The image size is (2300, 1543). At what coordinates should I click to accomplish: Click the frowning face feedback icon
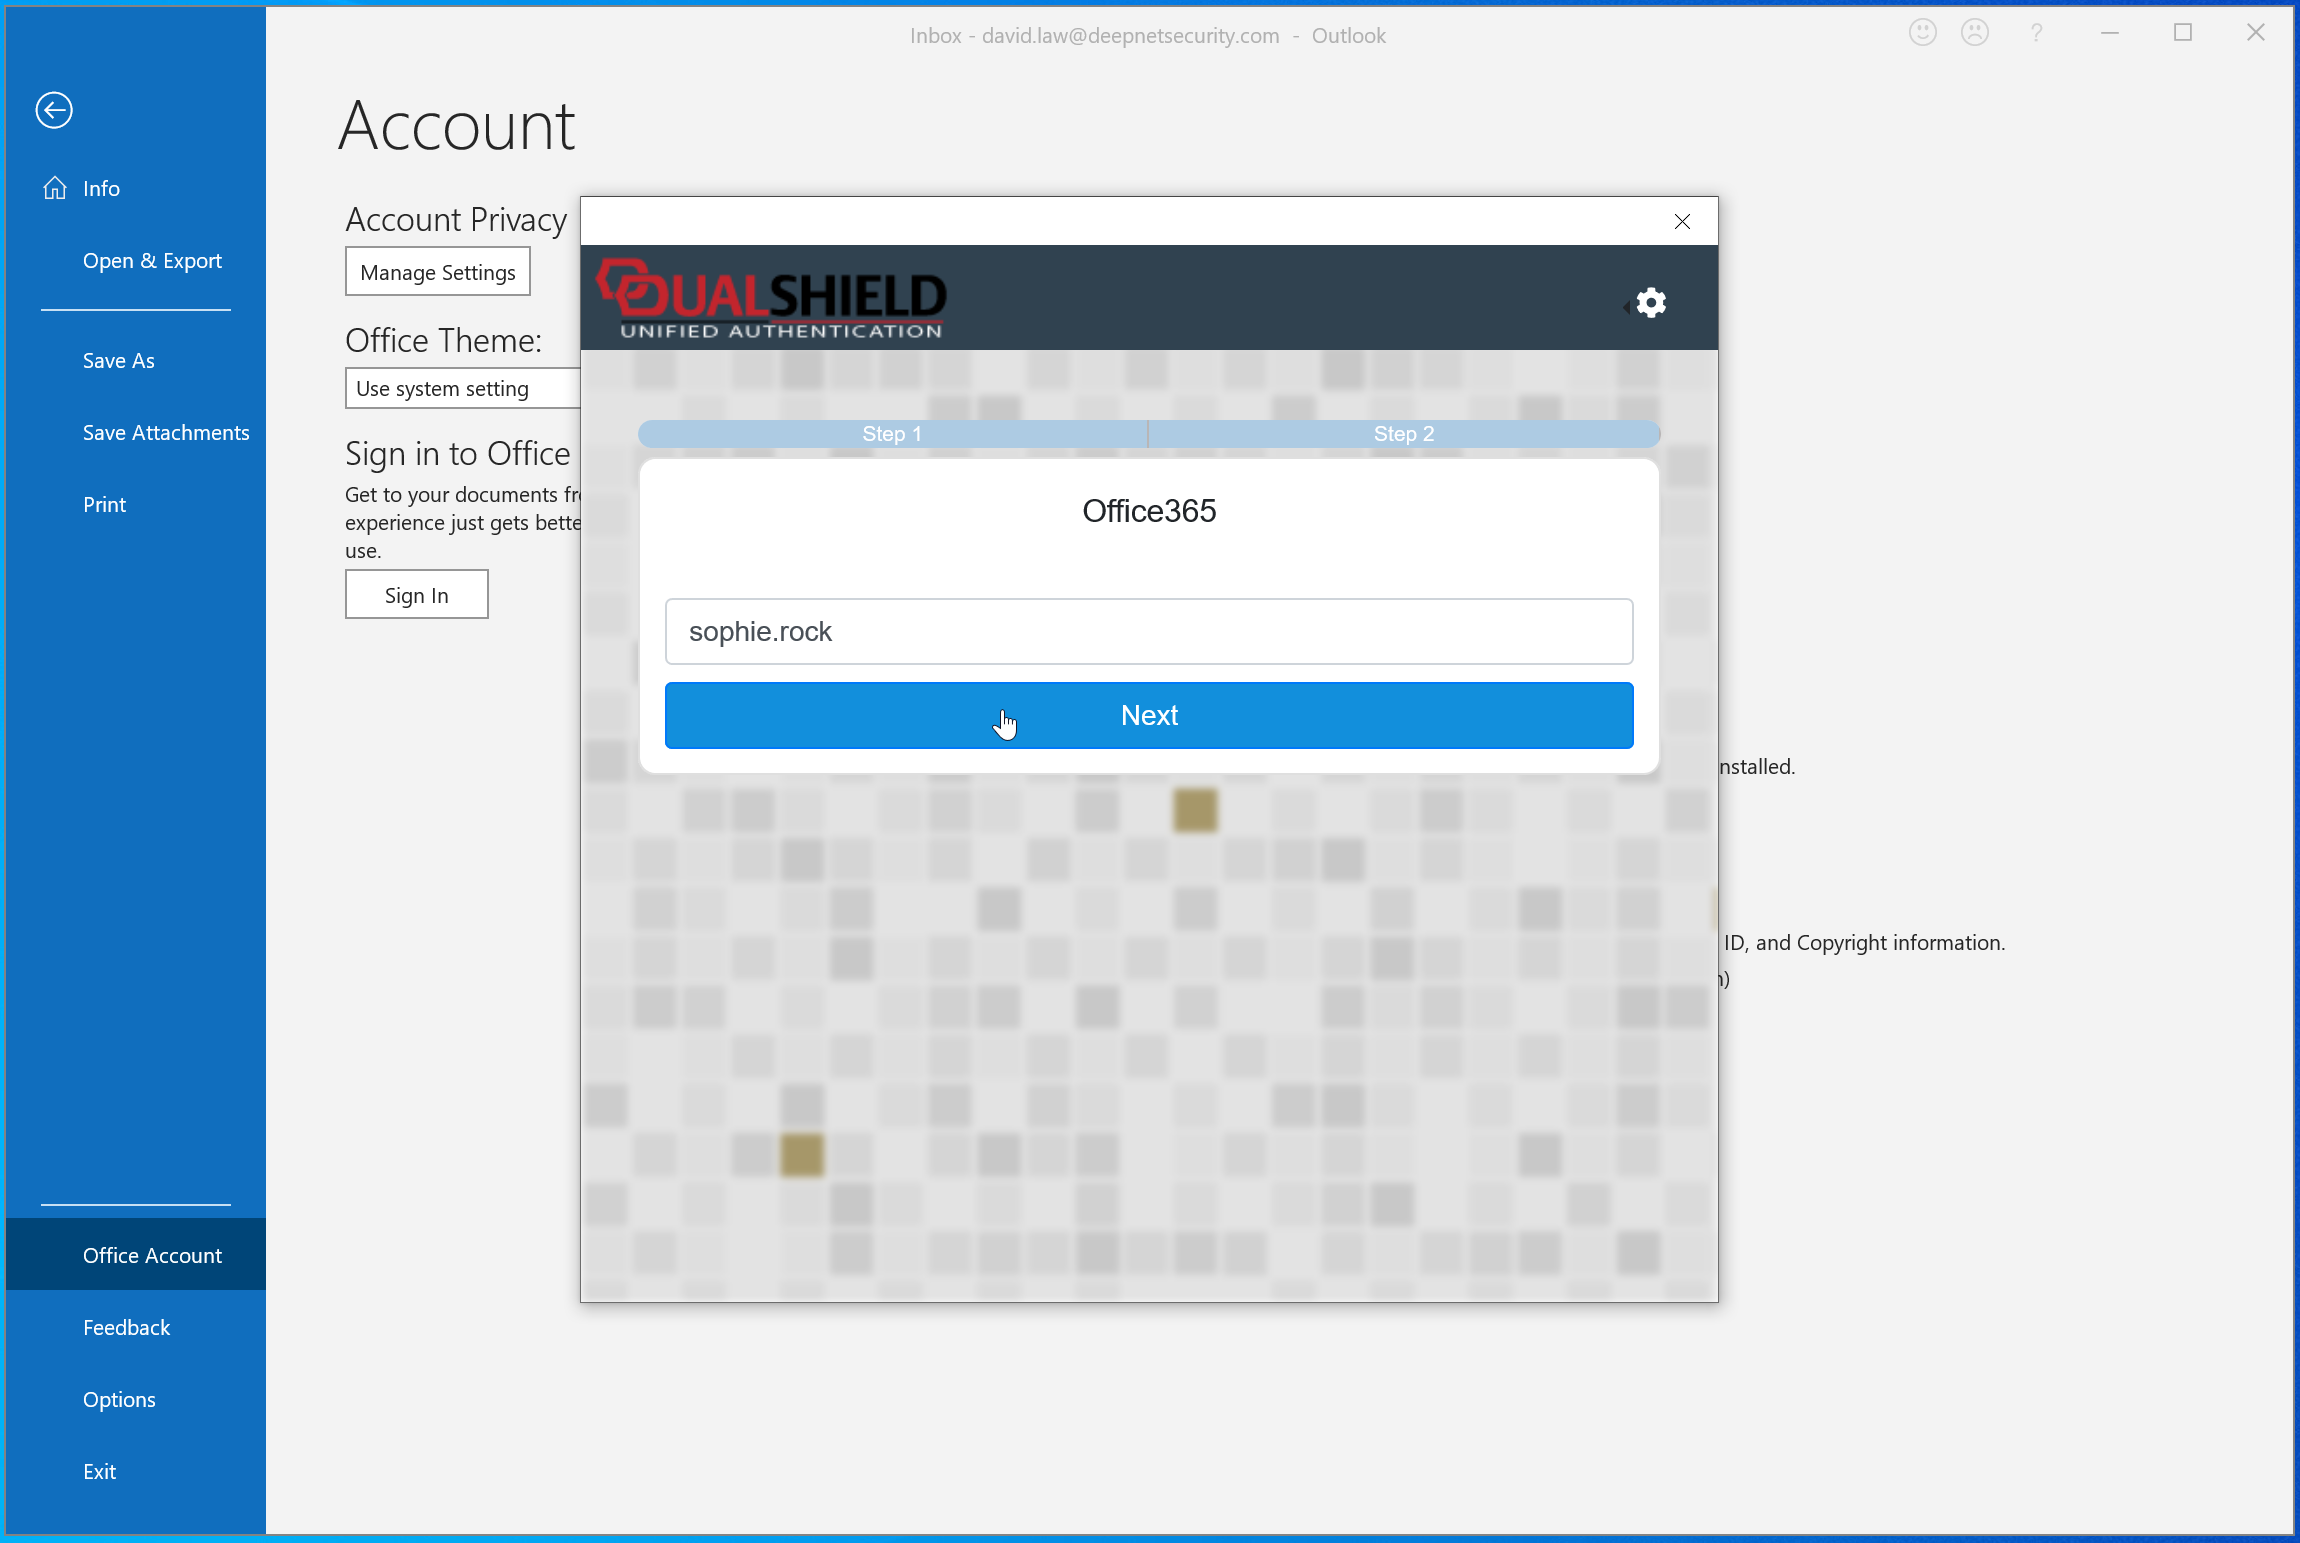(1975, 33)
